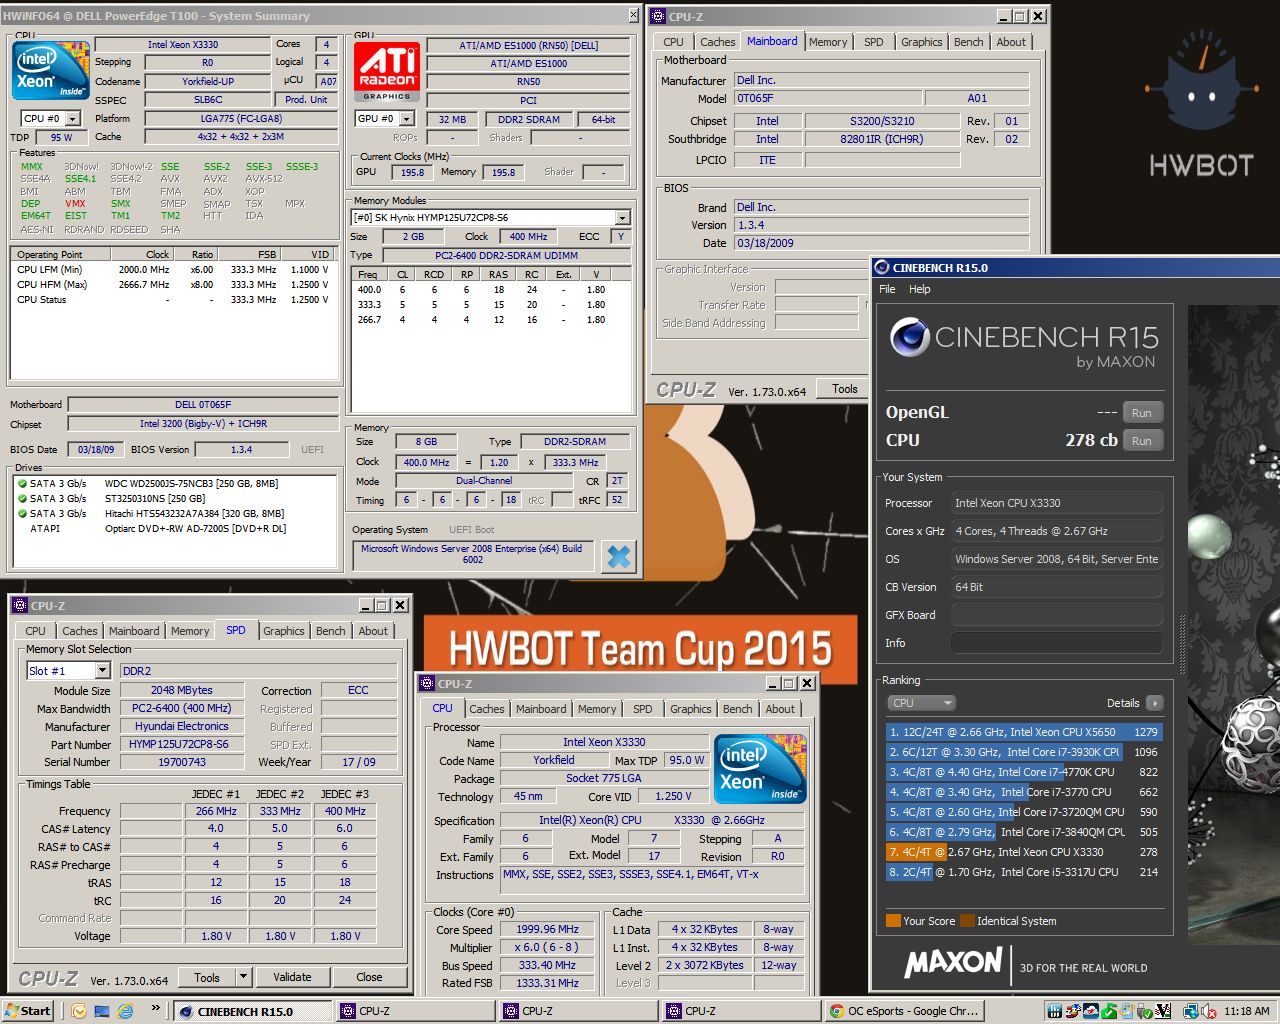
Task: Click the Intel Xeon logo in HWiNFO summary
Action: click(x=51, y=71)
